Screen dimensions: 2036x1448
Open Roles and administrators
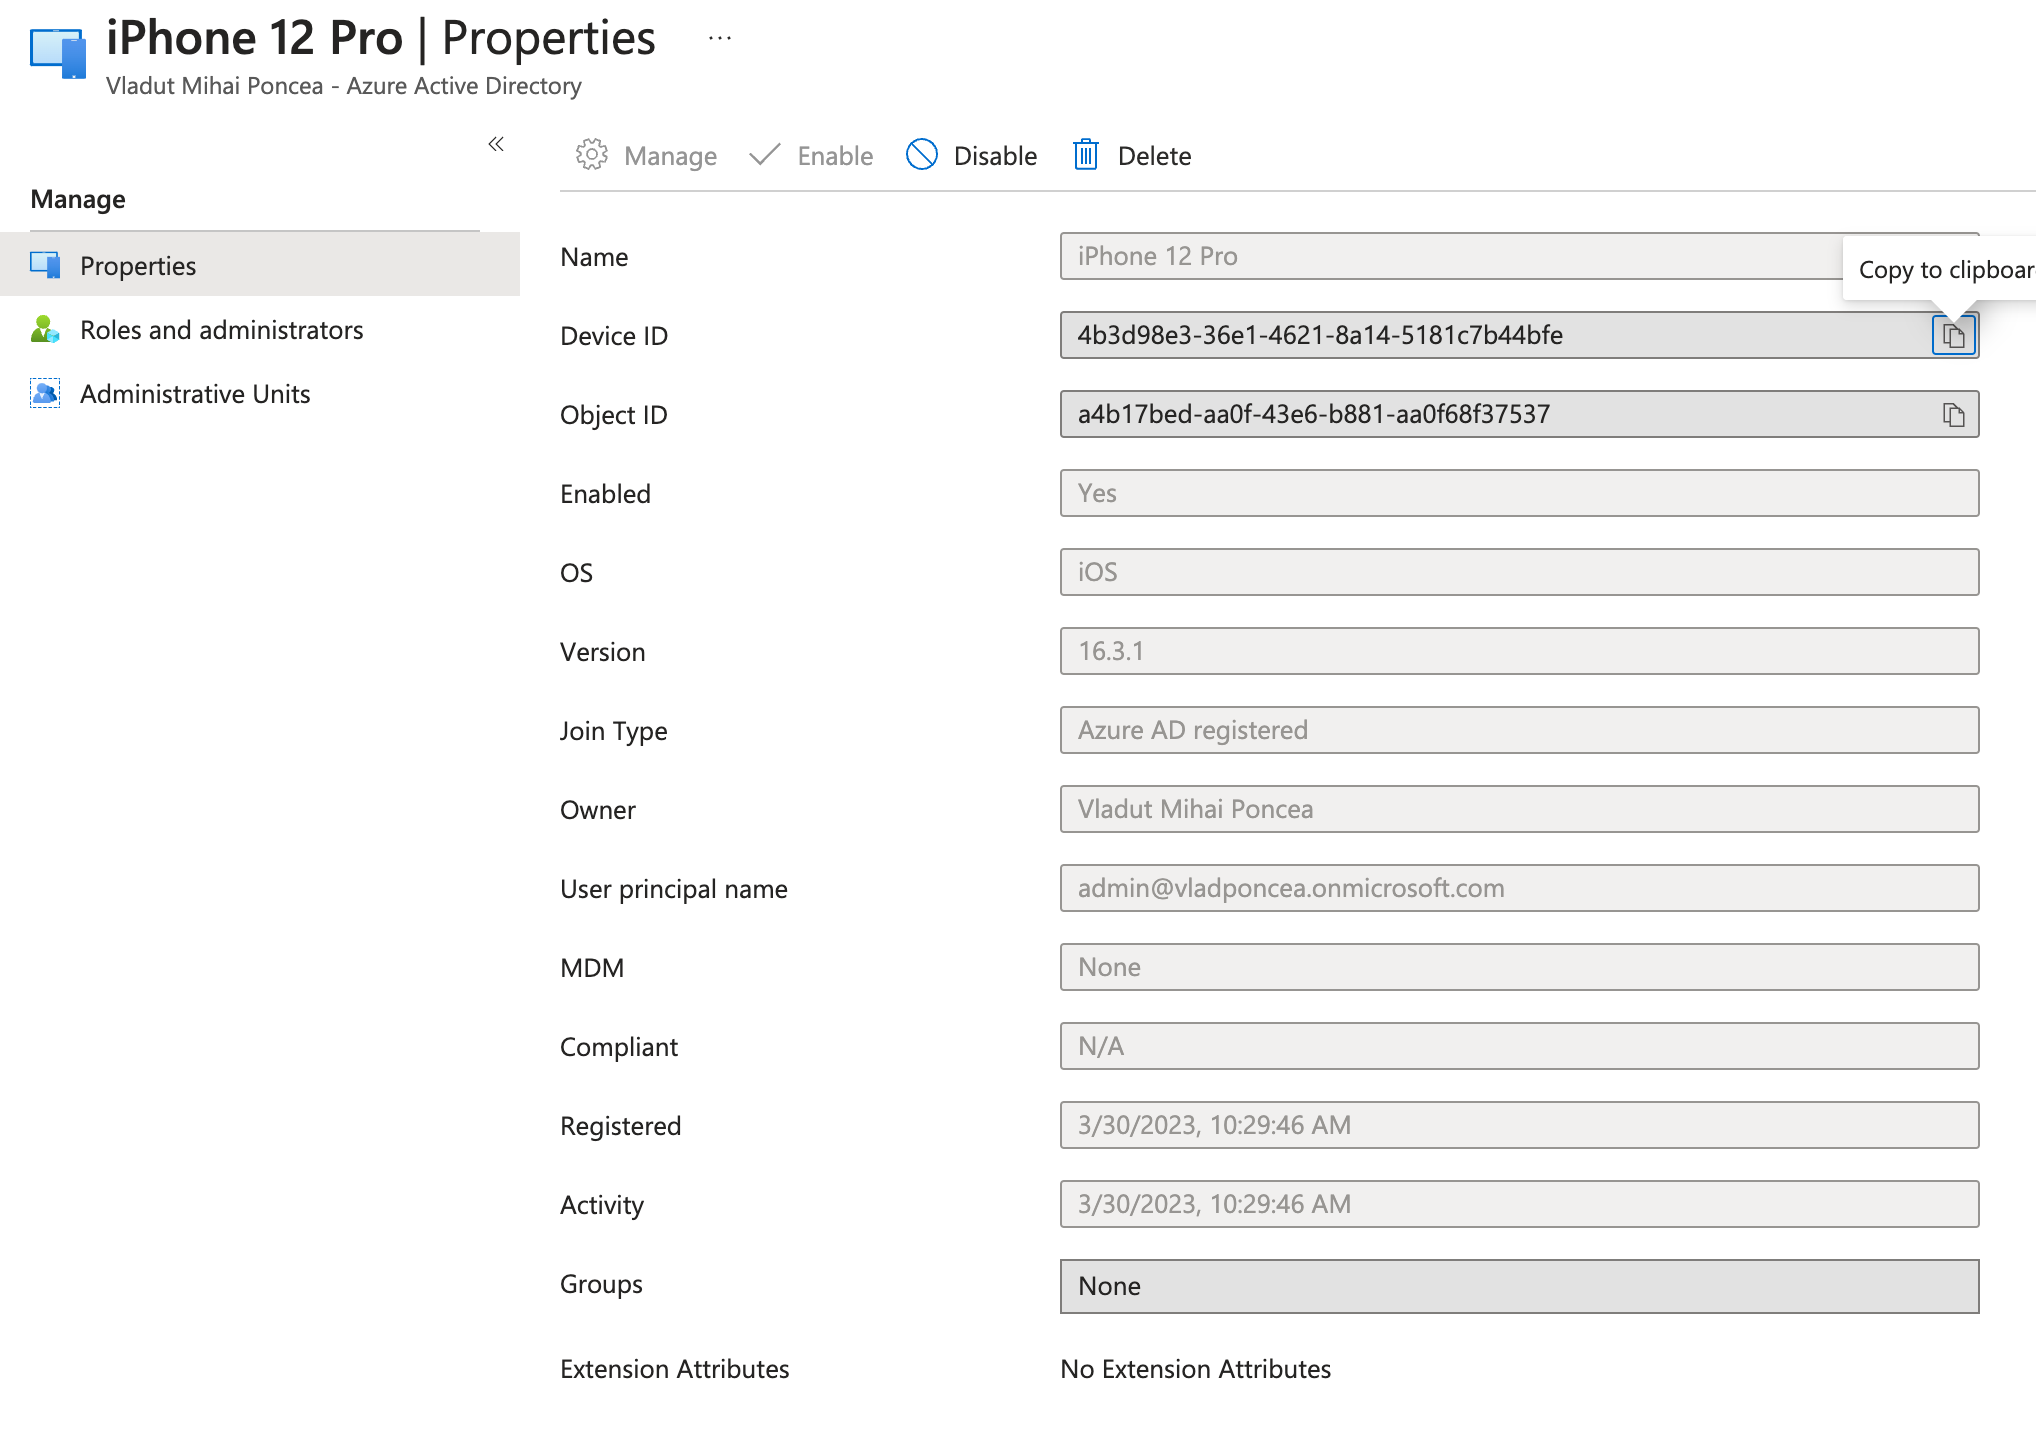260,330
